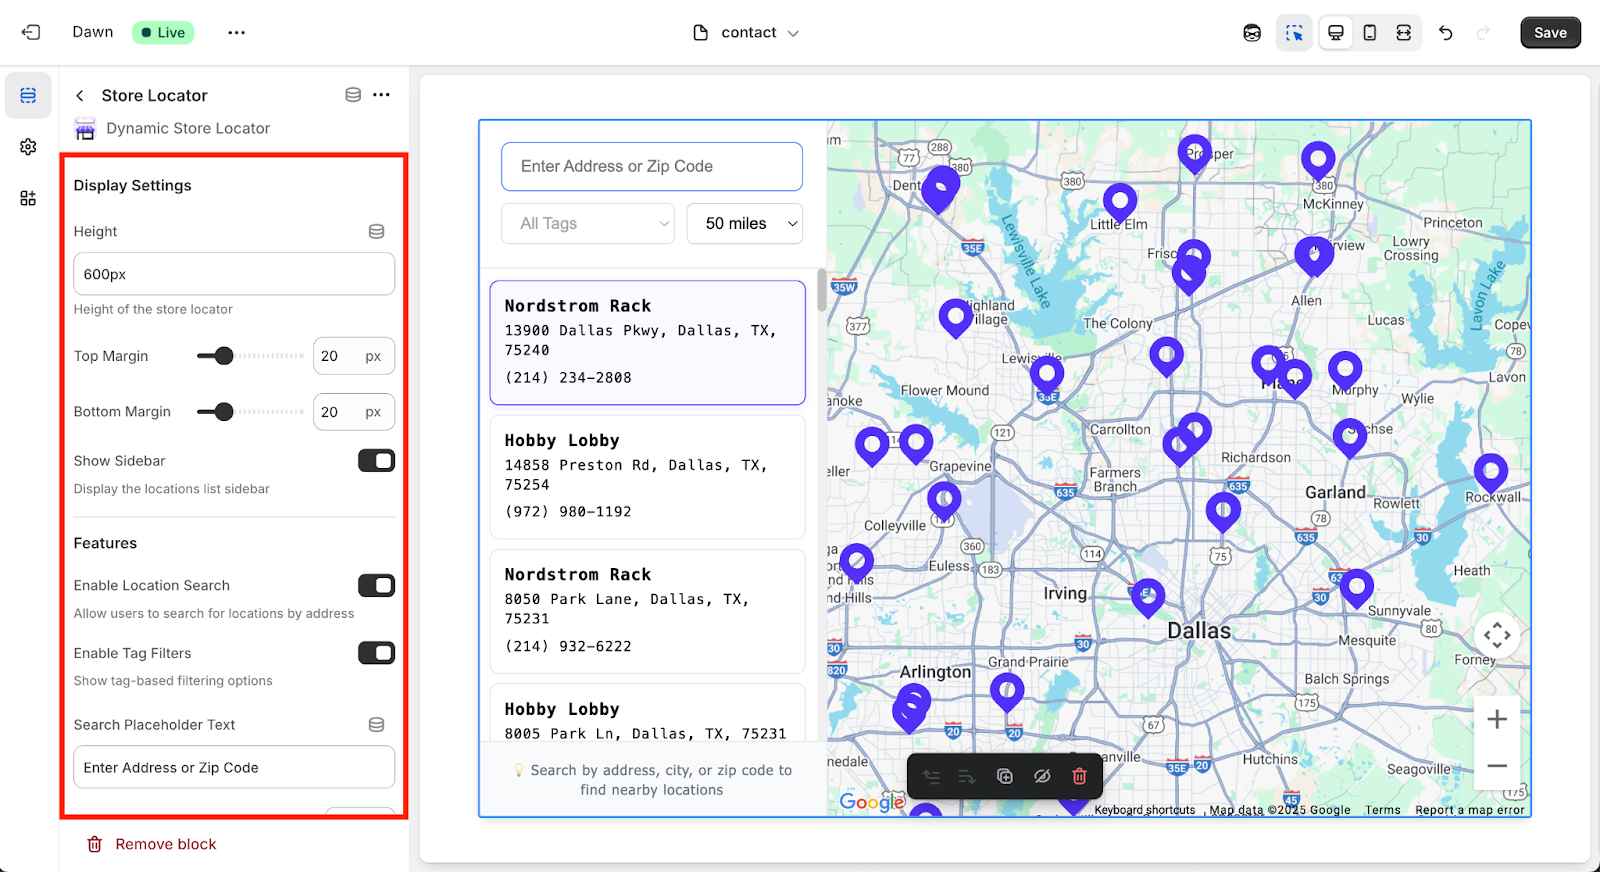The height and width of the screenshot is (872, 1600).
Task: Open Store Locator block three-dot menu
Action: point(381,95)
